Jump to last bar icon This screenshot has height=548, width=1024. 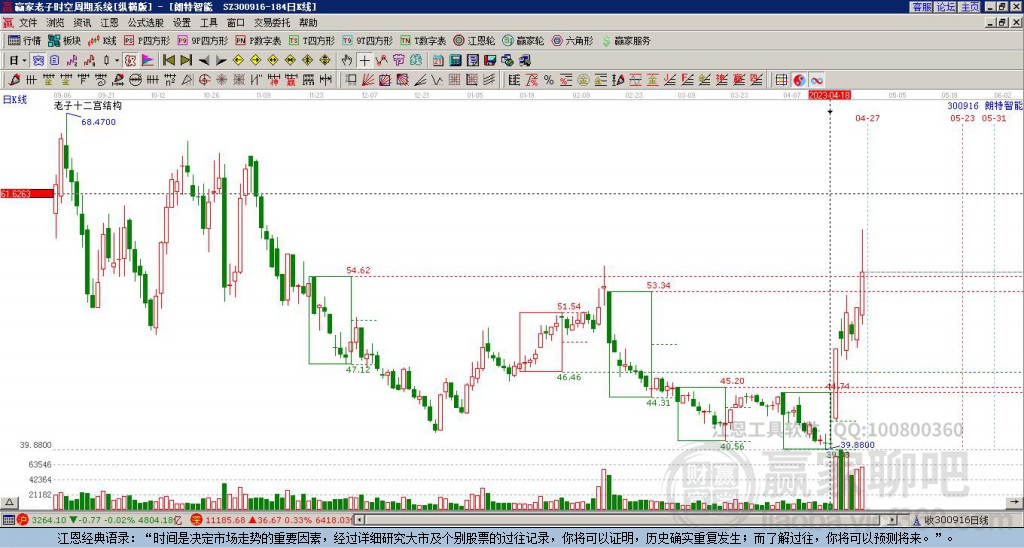(186, 60)
